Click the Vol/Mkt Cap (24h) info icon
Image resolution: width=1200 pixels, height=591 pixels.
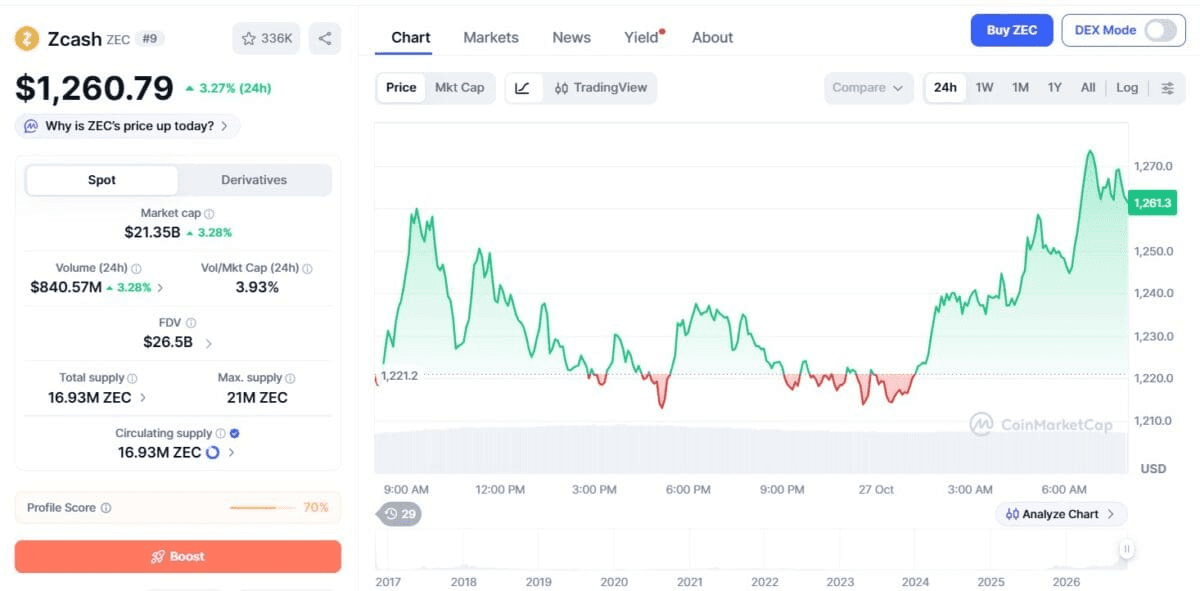coord(307,269)
